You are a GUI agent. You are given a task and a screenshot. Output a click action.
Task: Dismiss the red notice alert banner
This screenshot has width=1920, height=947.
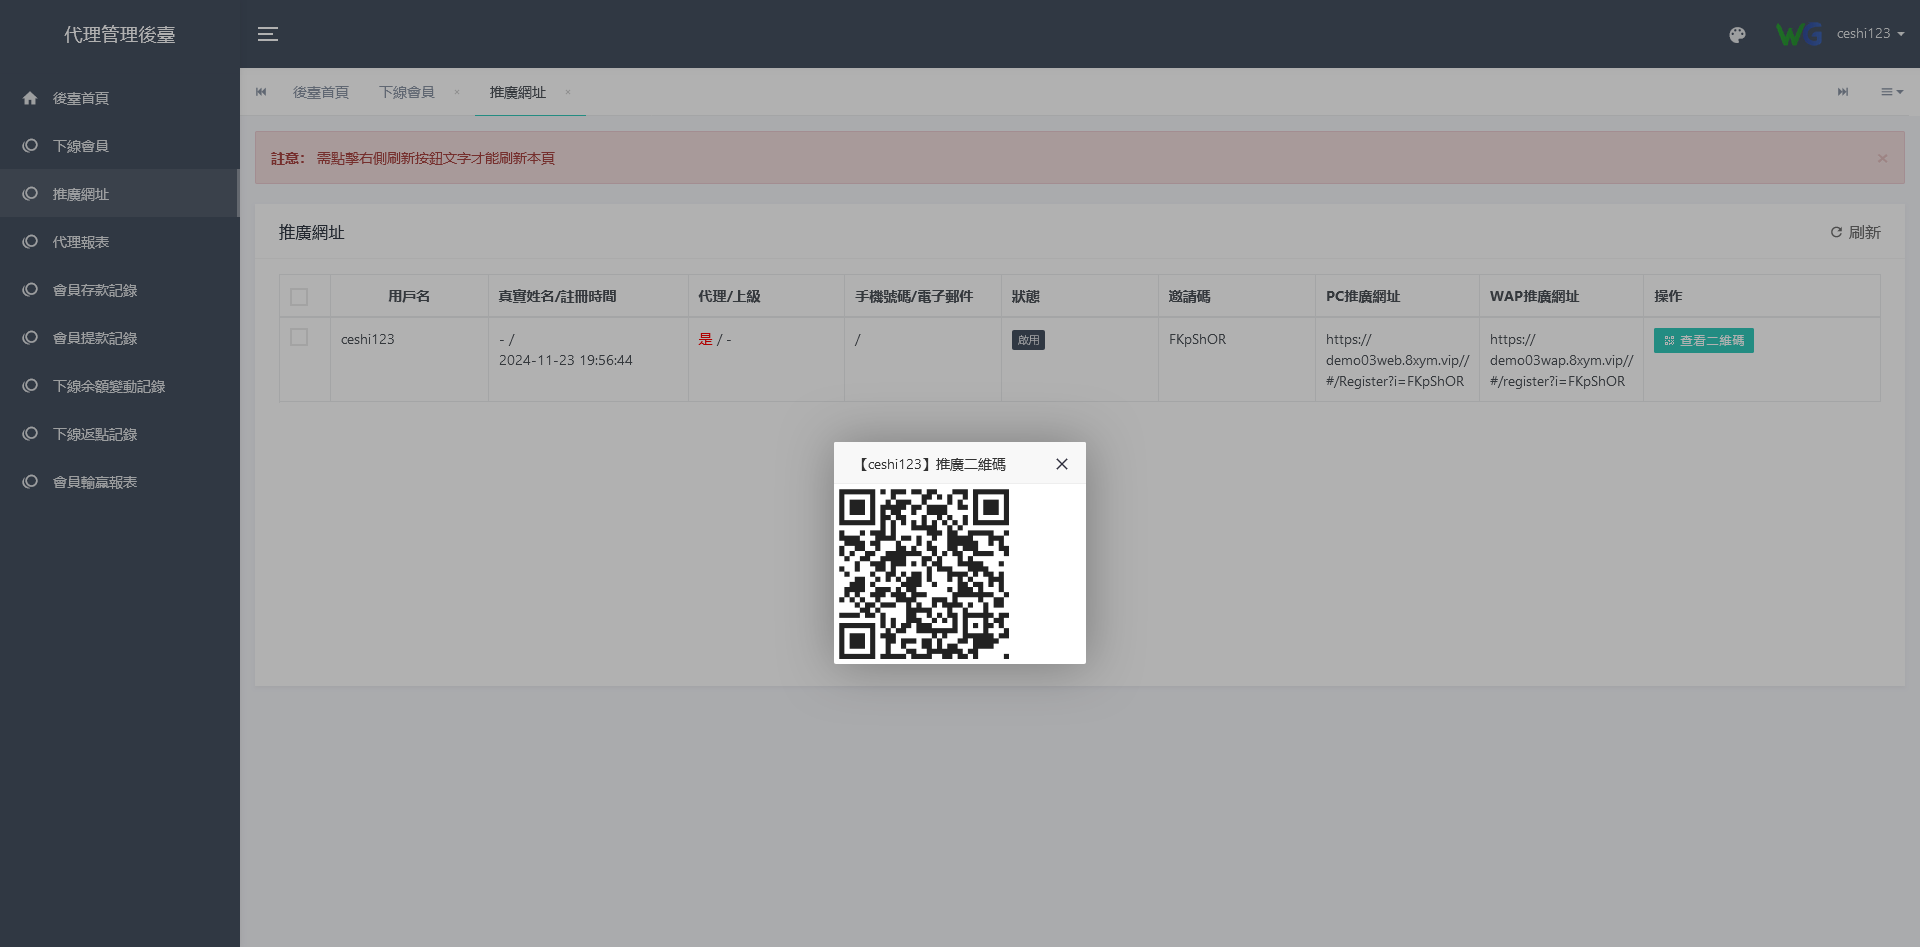point(1882,158)
